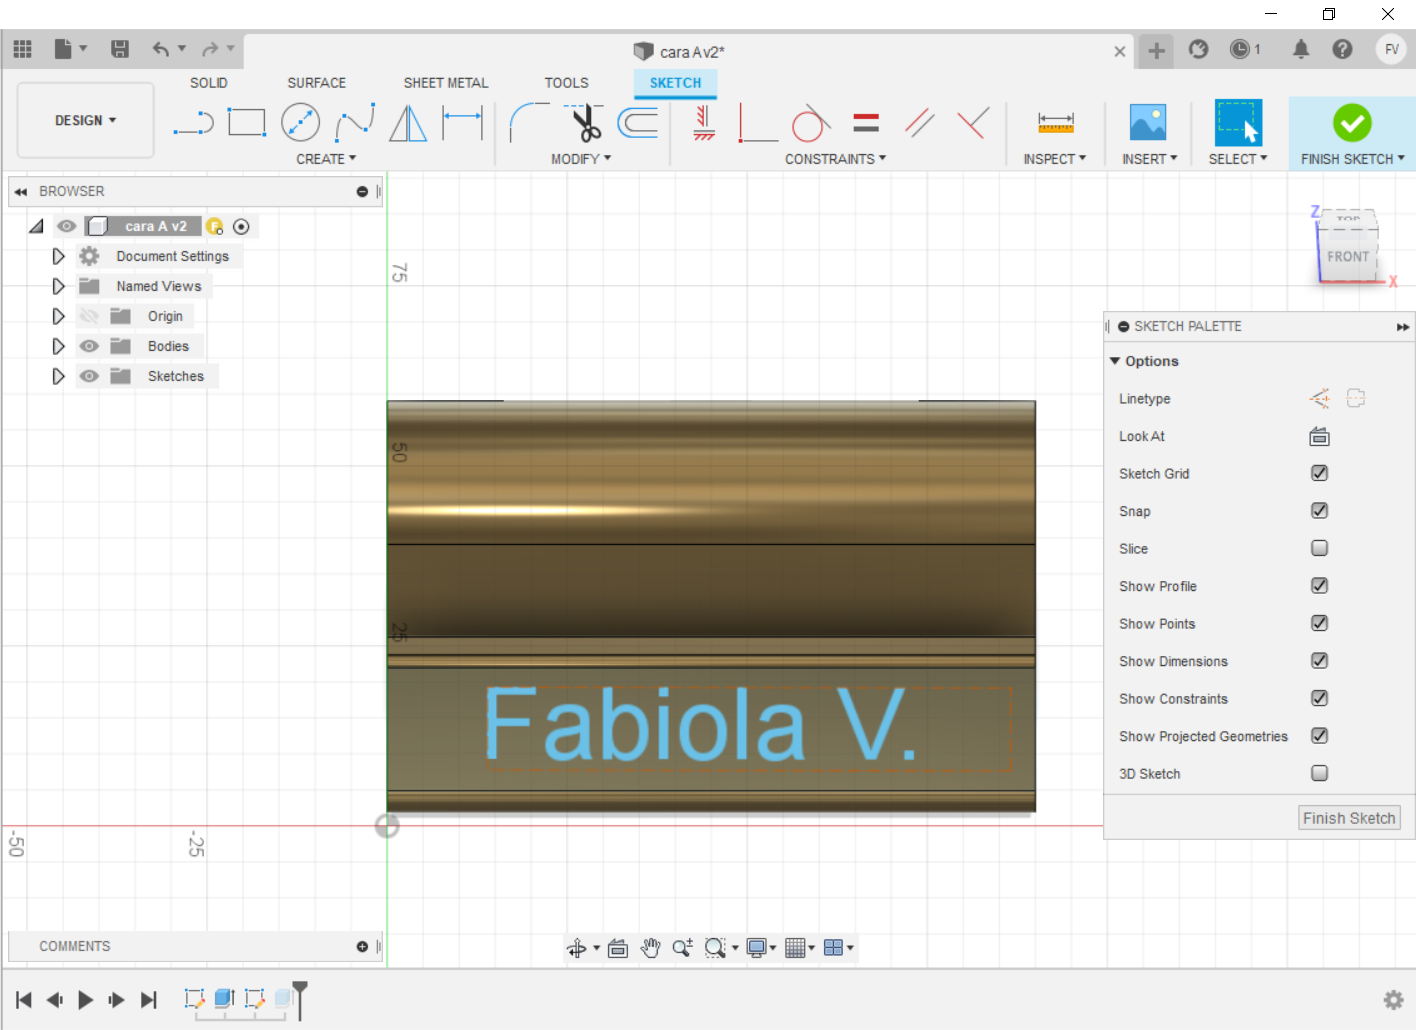Viewport: 1416px width, 1030px height.
Task: Select the Trim scissors tool
Action: pos(585,122)
